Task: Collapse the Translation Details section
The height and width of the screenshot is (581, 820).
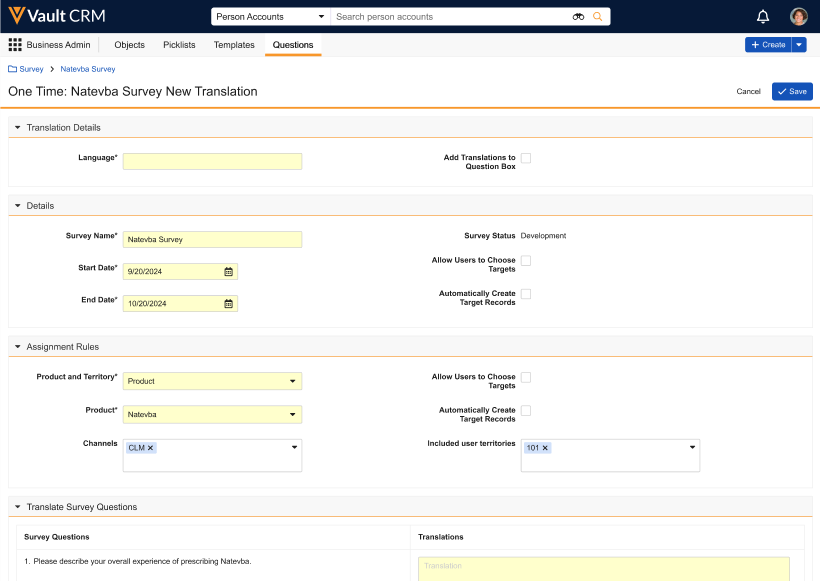Action: coord(18,128)
